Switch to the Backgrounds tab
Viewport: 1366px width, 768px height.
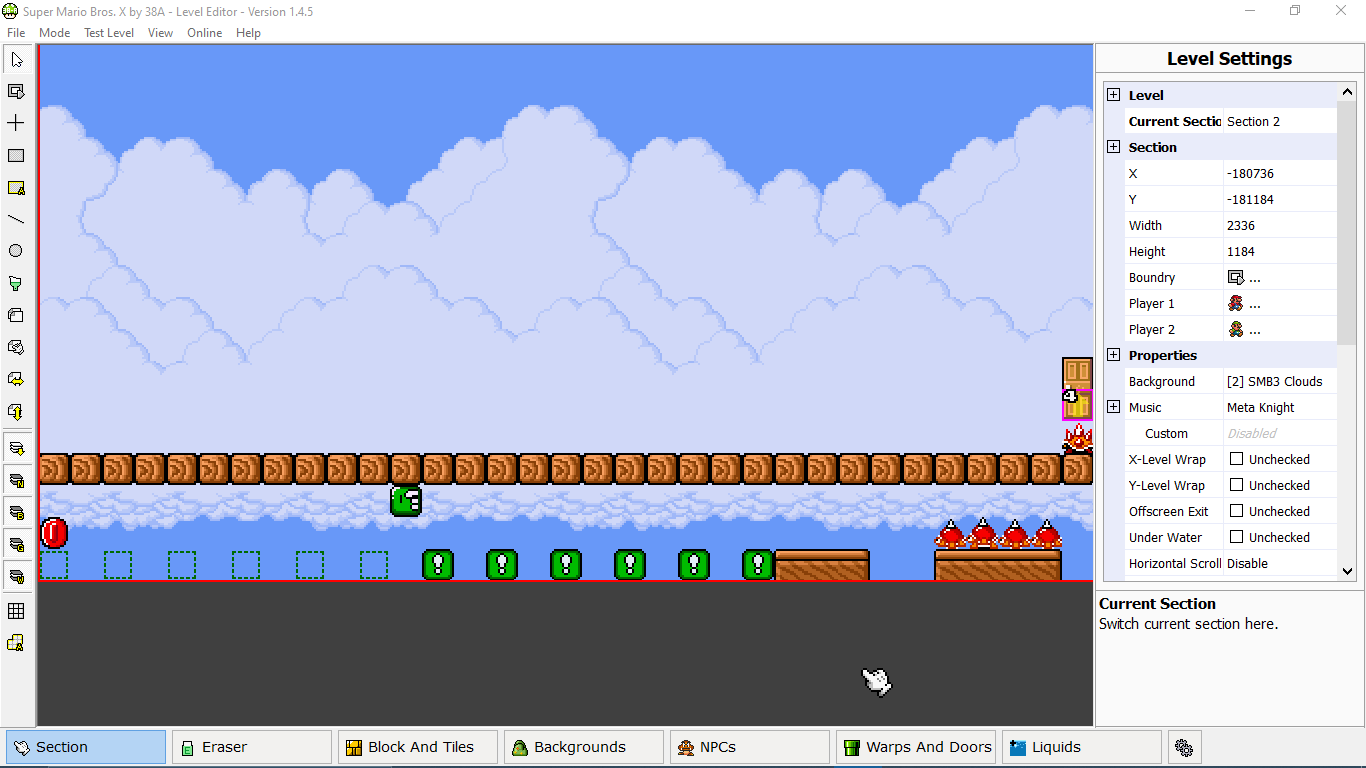pos(584,747)
